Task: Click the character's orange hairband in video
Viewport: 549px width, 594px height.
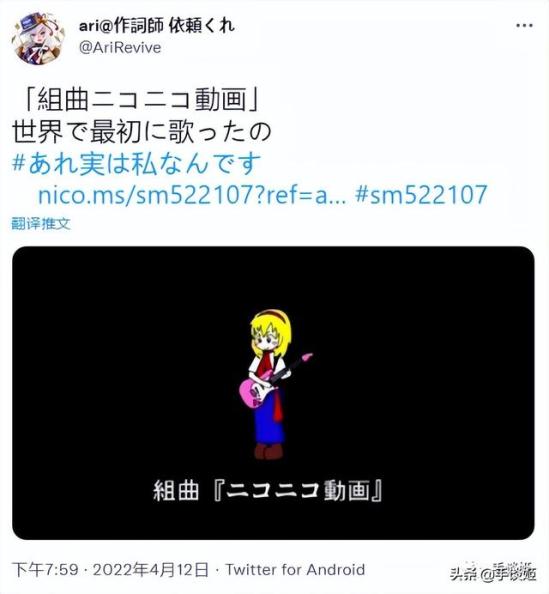Action: (x=271, y=314)
